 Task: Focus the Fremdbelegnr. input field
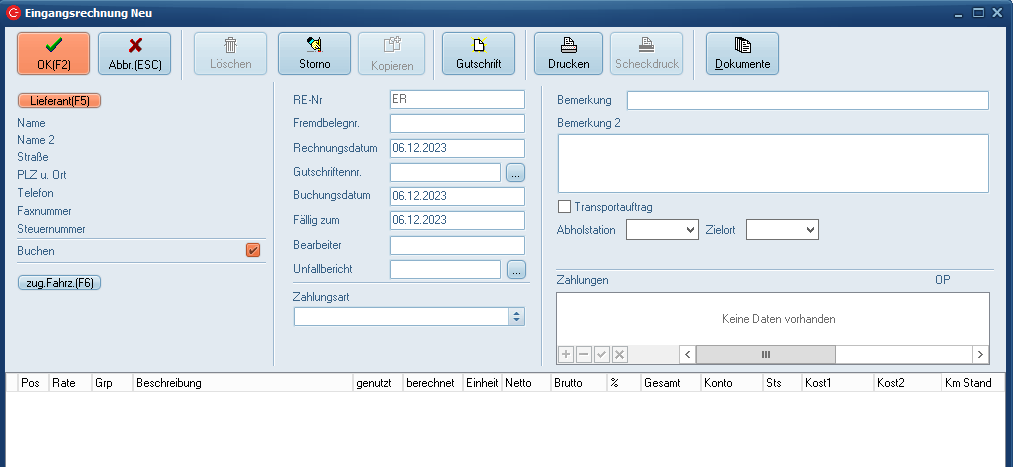457,124
